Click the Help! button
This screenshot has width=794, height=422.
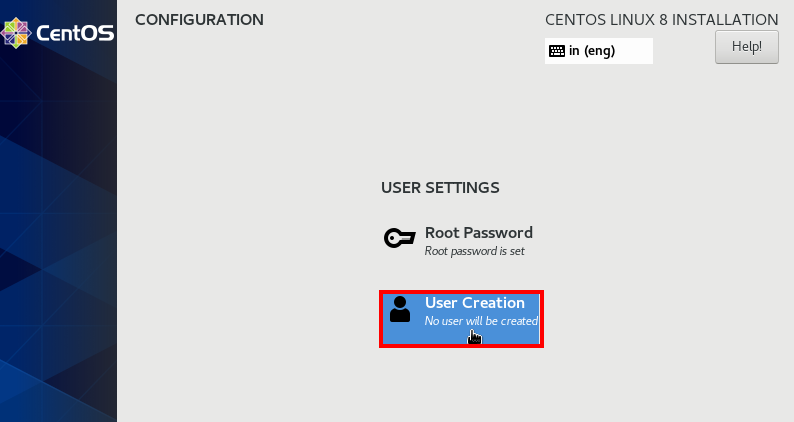746,47
